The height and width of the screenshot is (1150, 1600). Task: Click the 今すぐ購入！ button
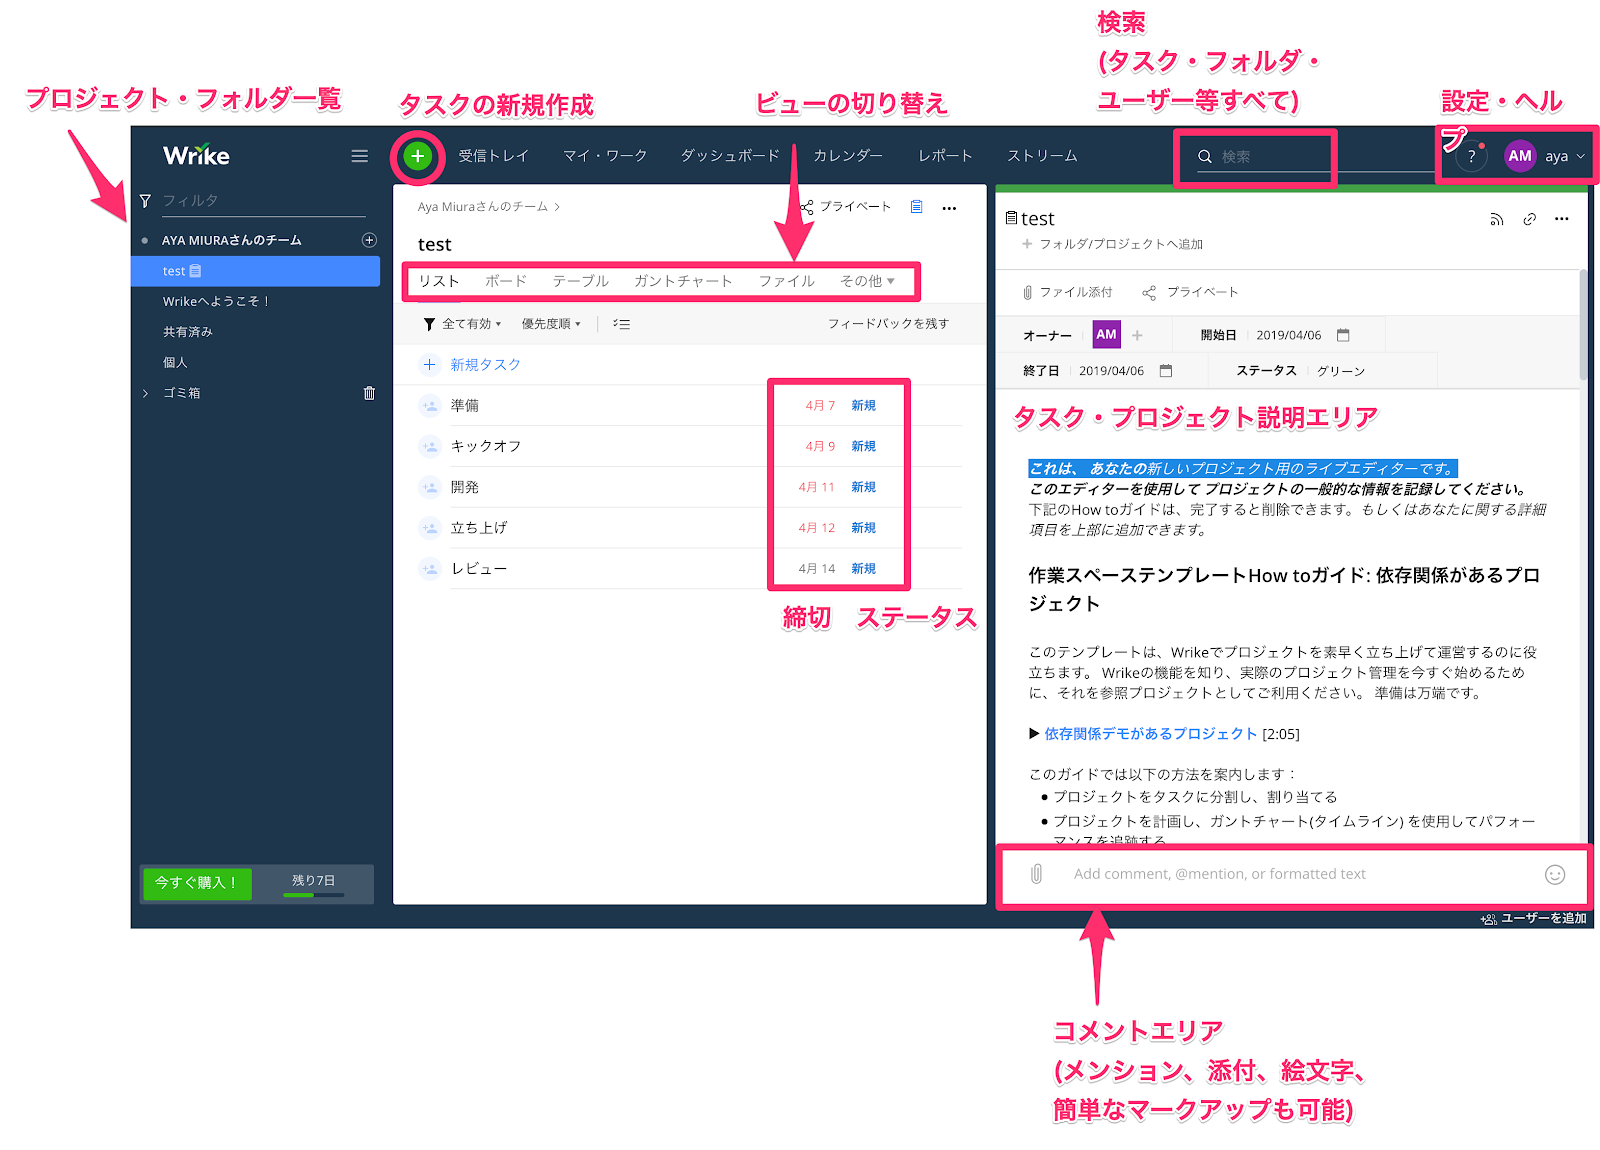coord(197,883)
